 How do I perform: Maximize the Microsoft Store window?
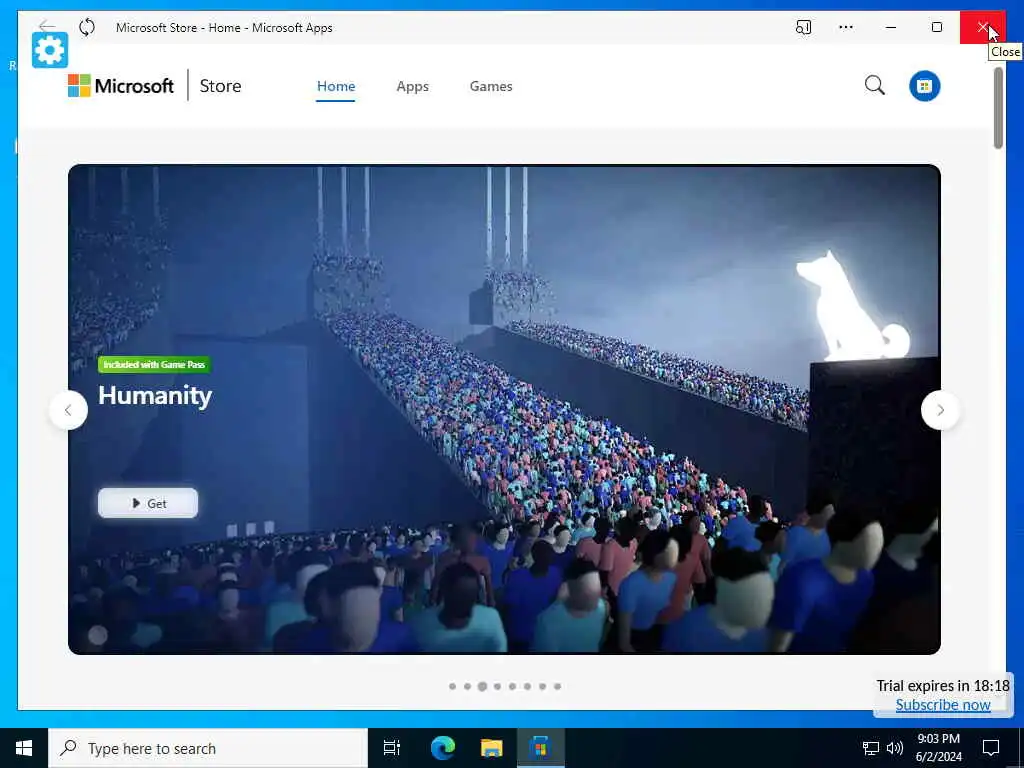936,27
